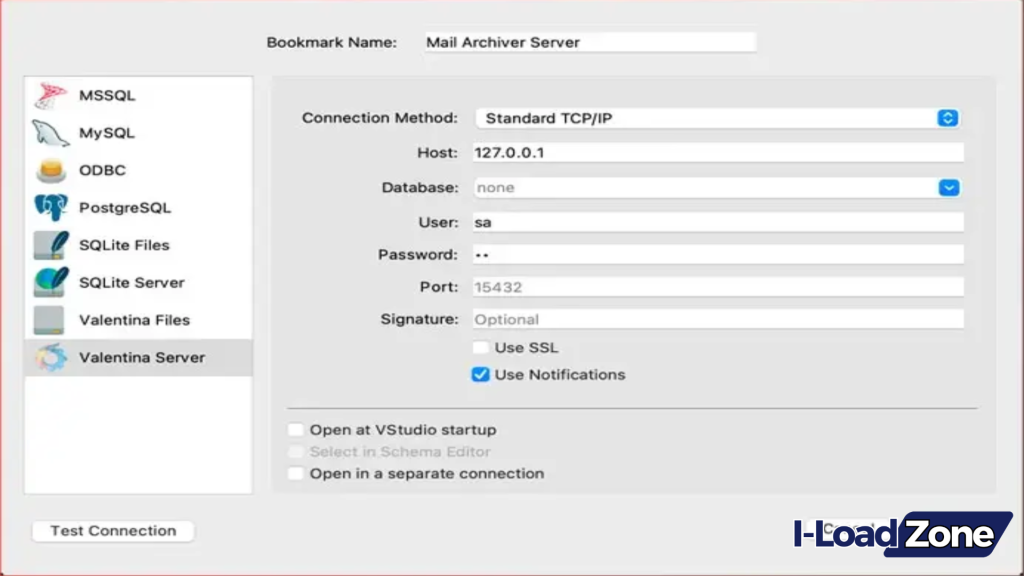Open the Connection Method dropdown
The height and width of the screenshot is (576, 1024).
(x=946, y=117)
